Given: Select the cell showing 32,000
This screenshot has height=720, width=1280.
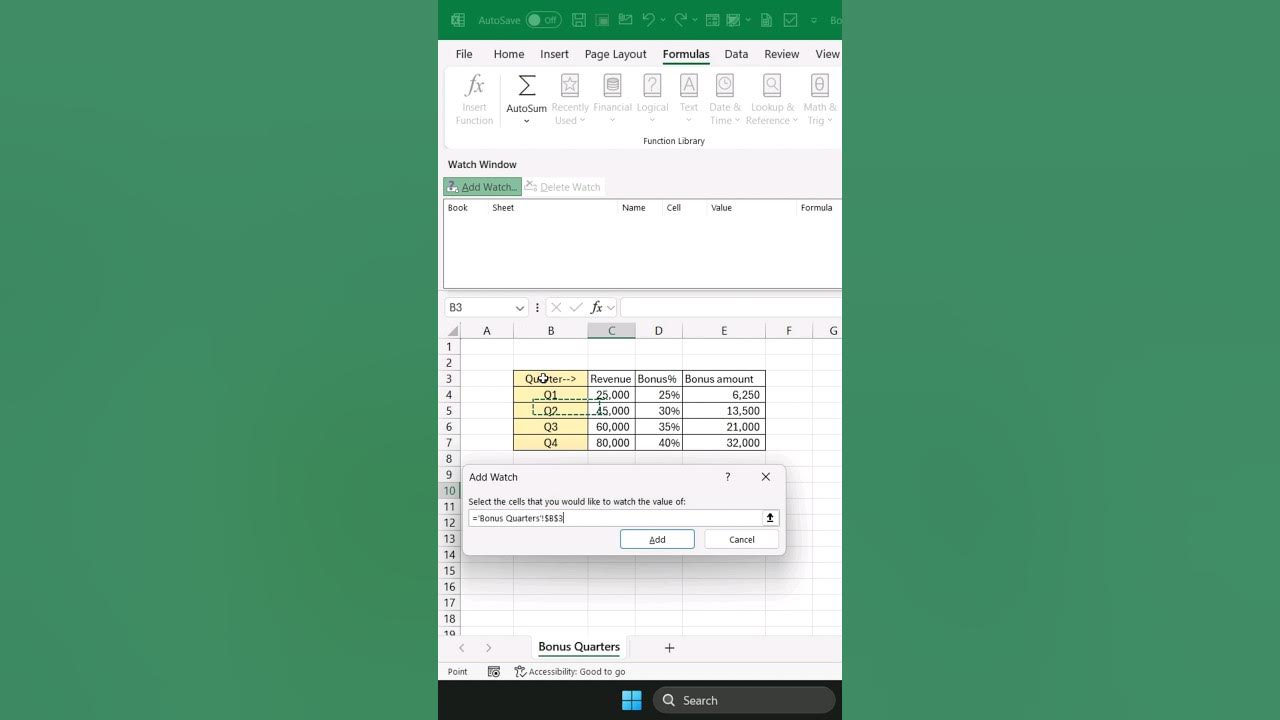Looking at the screenshot, I should point(724,443).
